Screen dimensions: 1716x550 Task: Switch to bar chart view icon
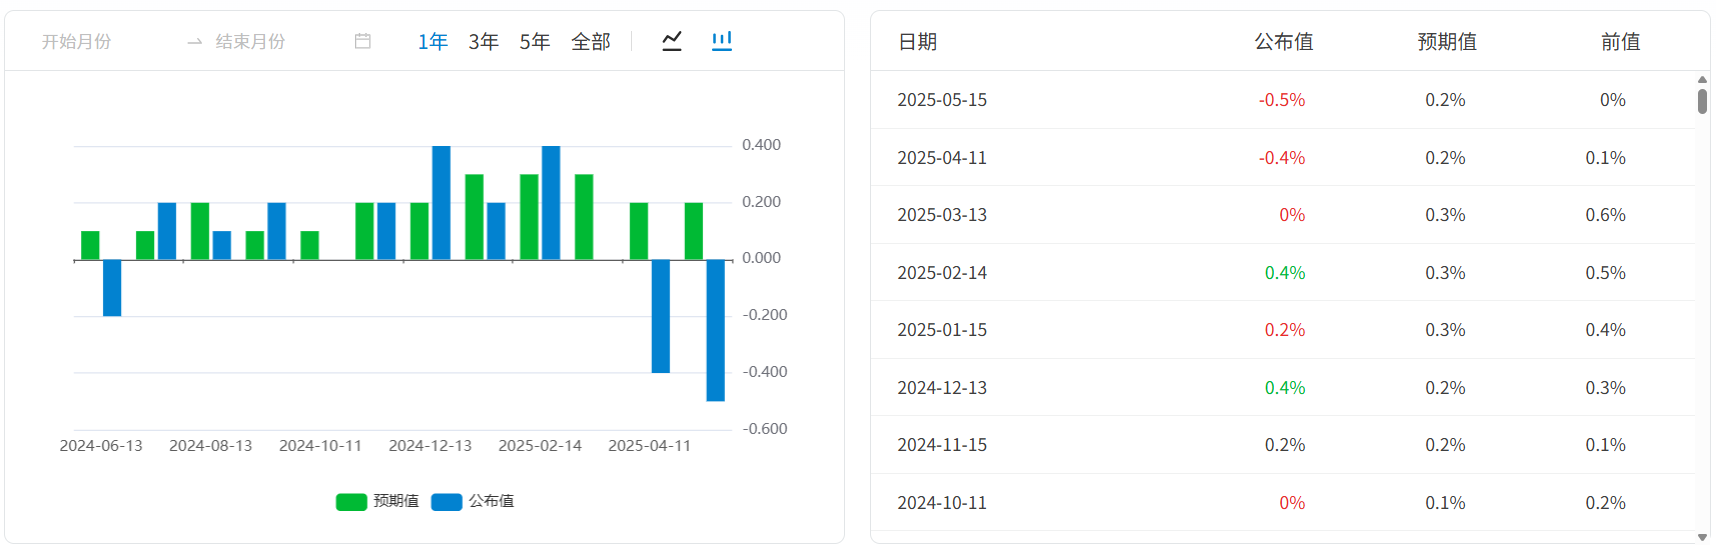click(722, 41)
